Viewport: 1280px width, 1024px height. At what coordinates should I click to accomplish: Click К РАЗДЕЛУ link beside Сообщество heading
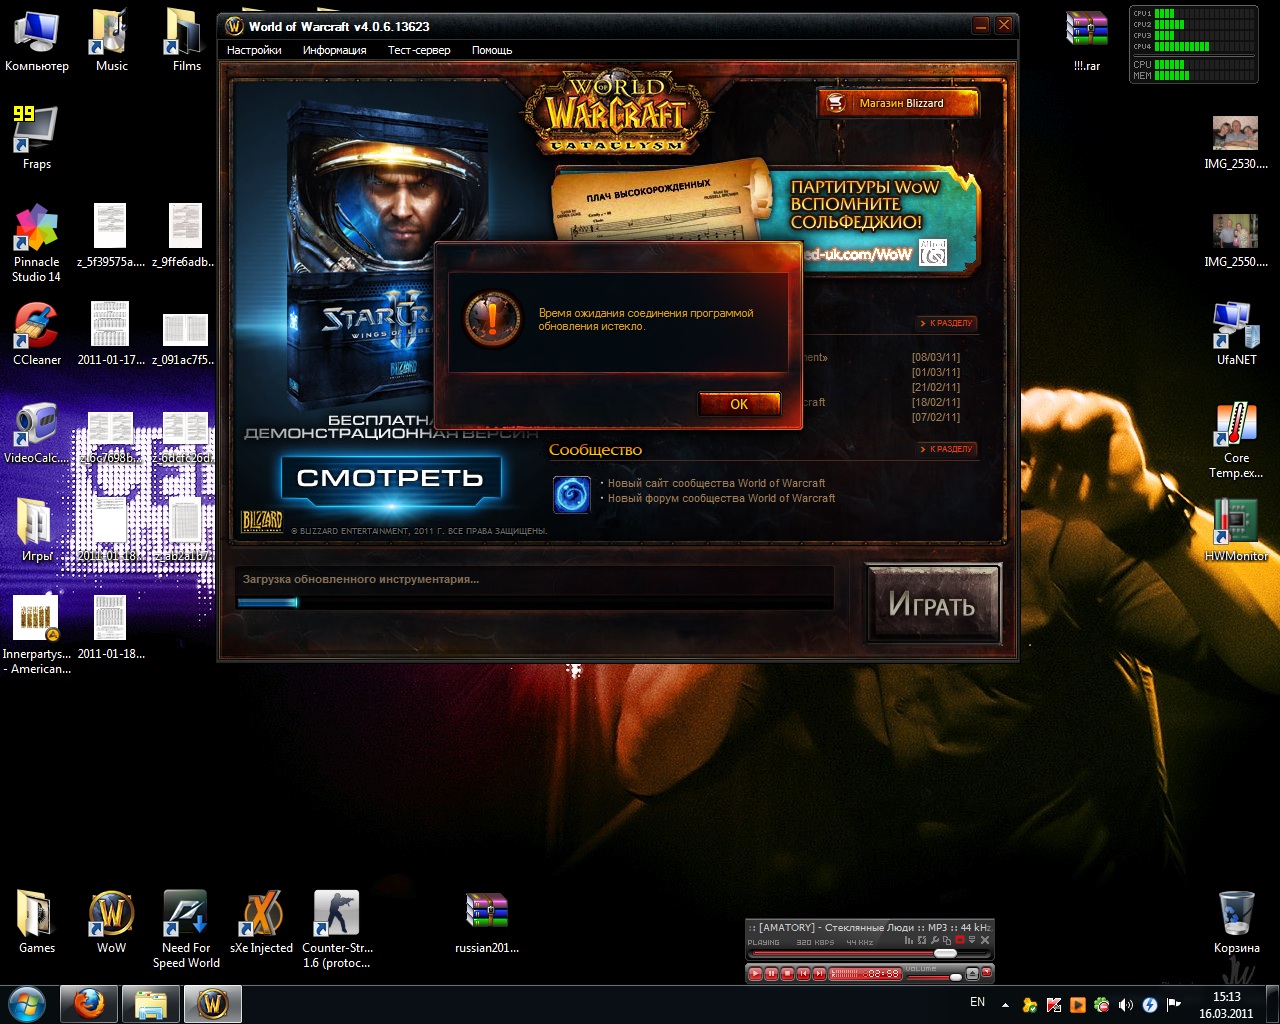pyautogui.click(x=946, y=449)
